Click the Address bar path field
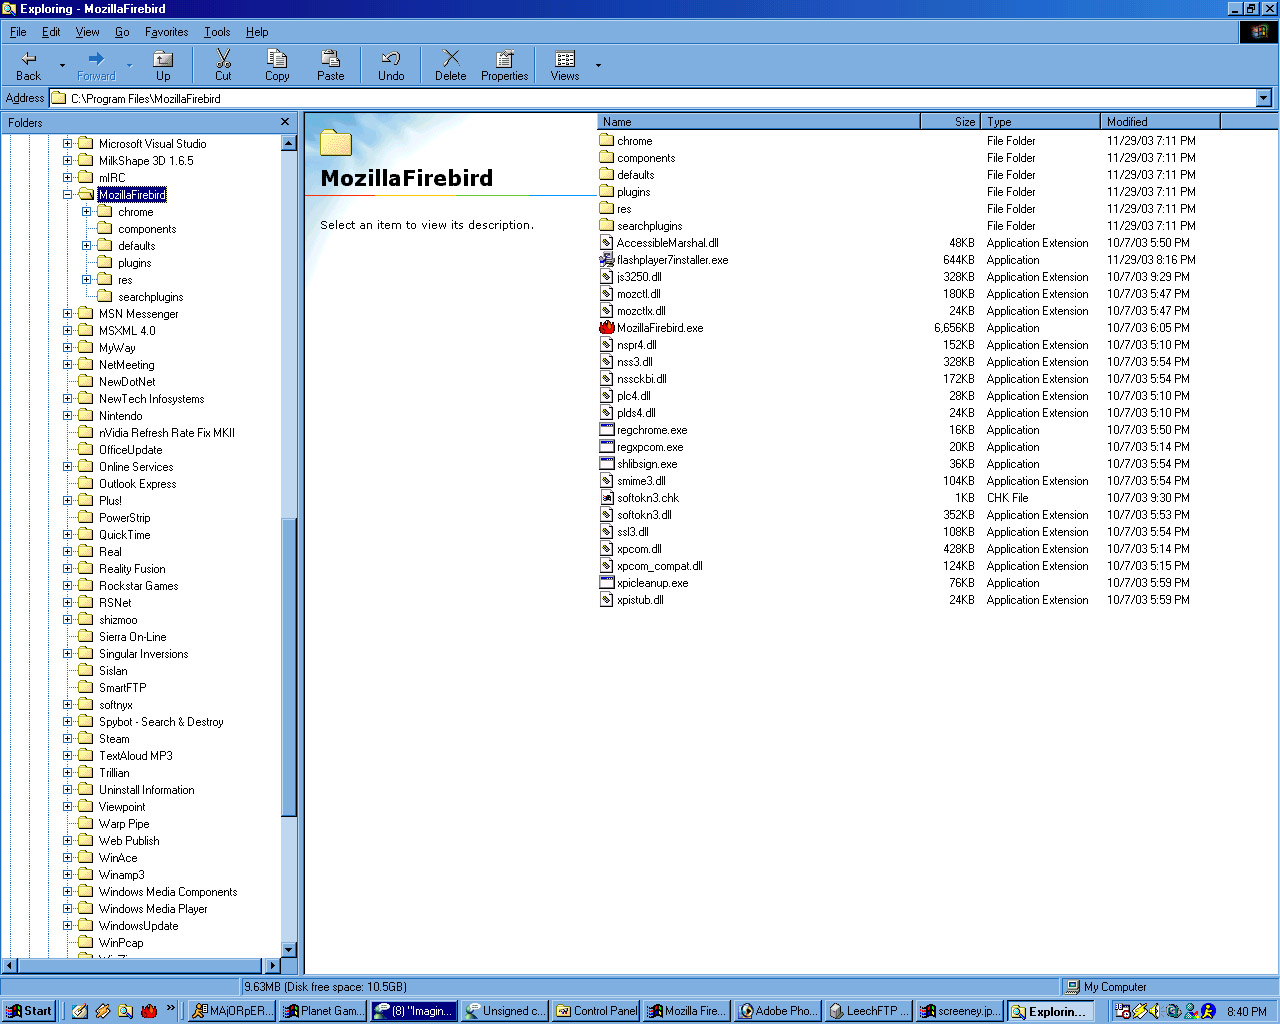The width and height of the screenshot is (1280, 1024). (652, 98)
